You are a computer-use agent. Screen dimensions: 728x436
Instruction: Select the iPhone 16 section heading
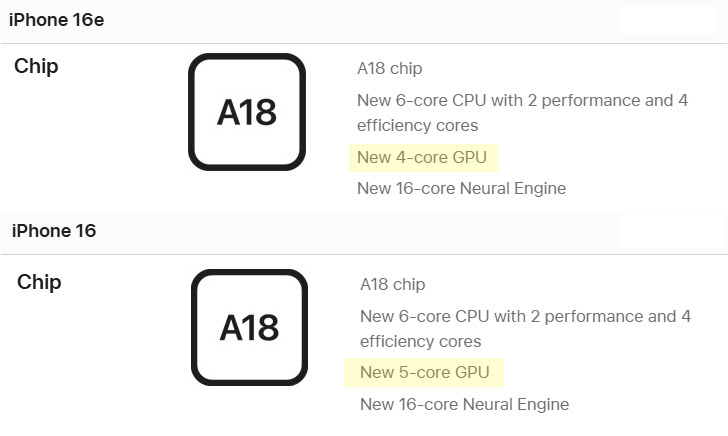54,231
